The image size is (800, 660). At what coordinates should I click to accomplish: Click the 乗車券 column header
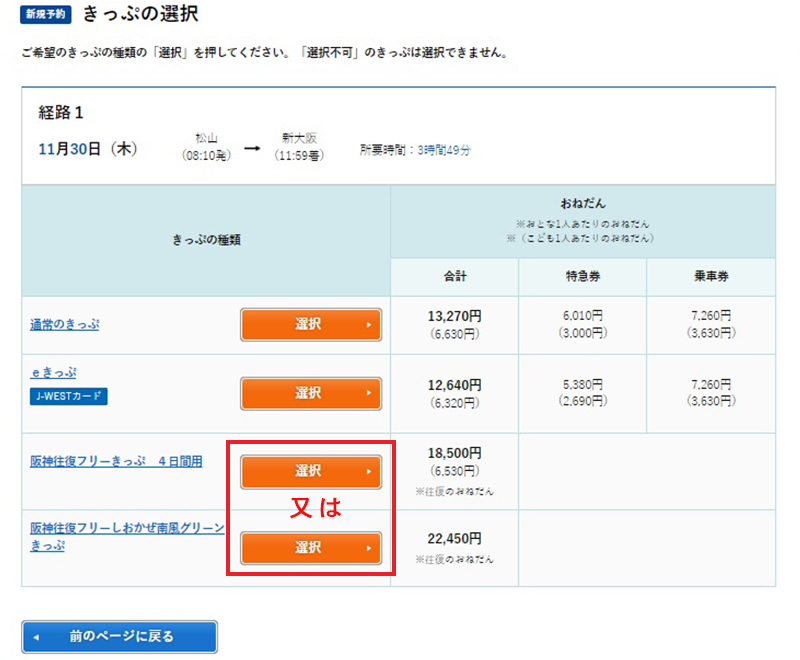click(710, 277)
